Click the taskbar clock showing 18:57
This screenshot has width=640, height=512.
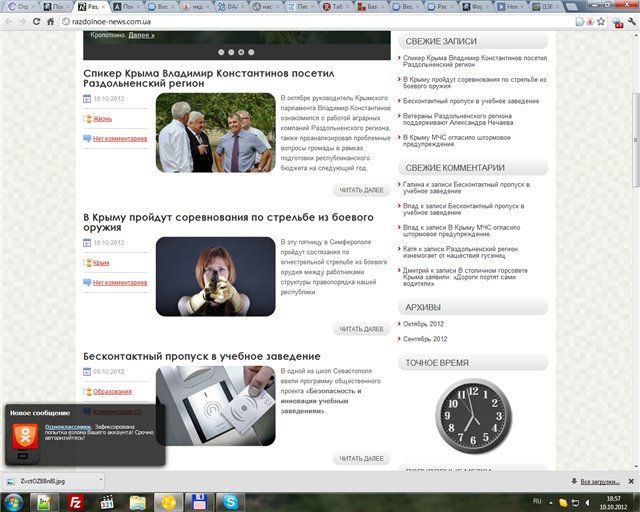click(x=613, y=503)
